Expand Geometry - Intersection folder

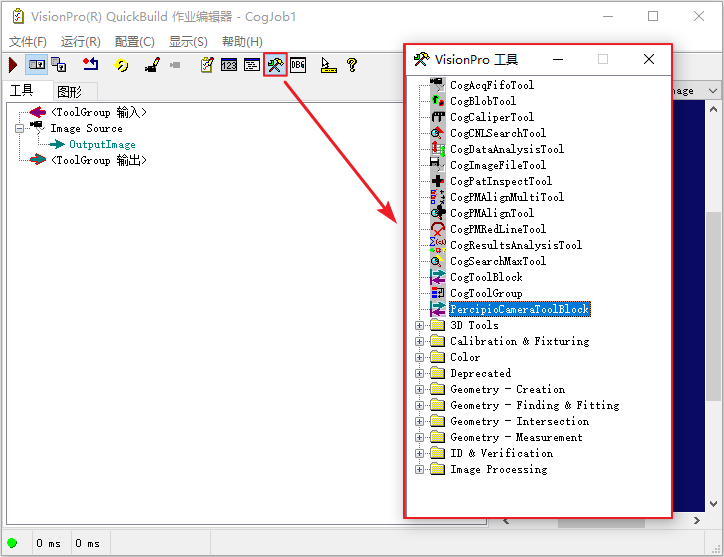coord(419,421)
